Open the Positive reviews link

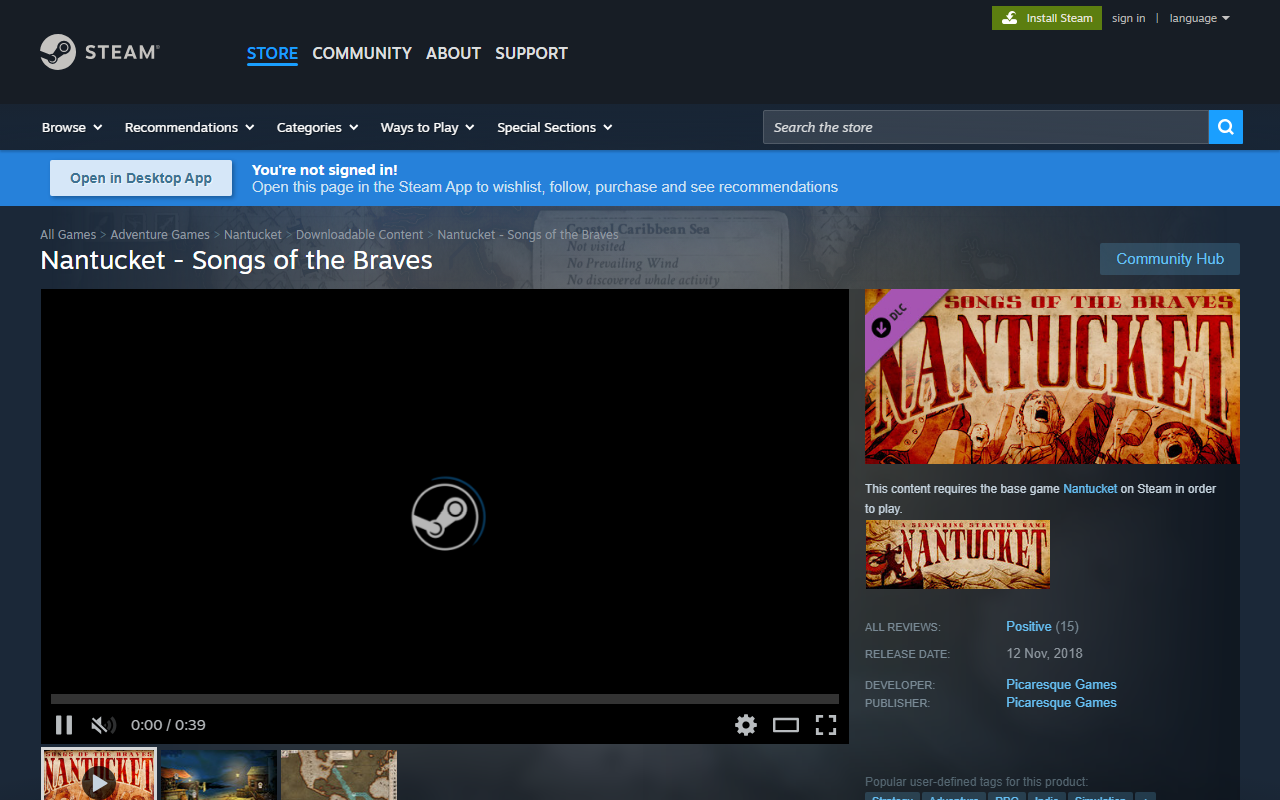coord(1029,626)
